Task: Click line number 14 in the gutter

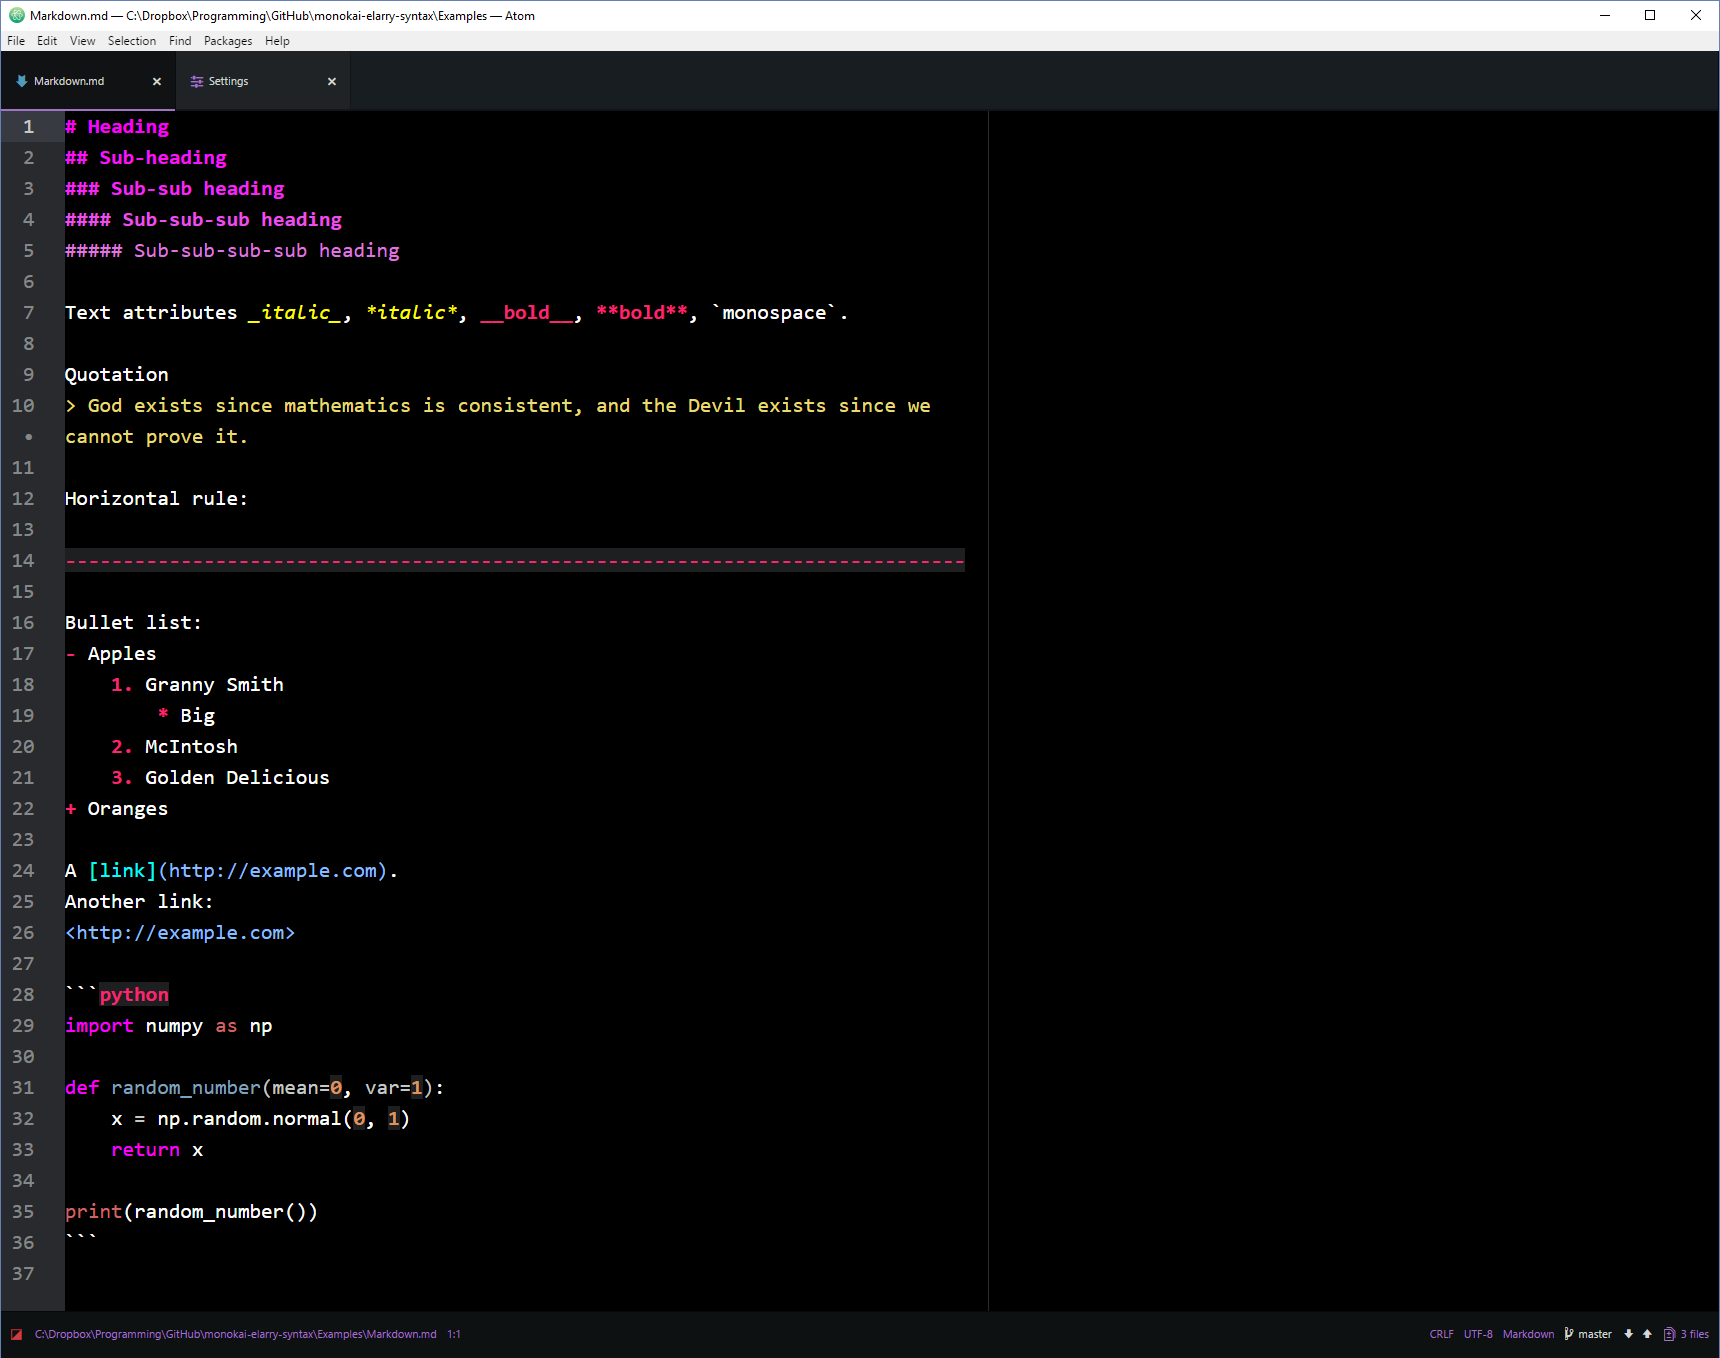Action: 23,560
